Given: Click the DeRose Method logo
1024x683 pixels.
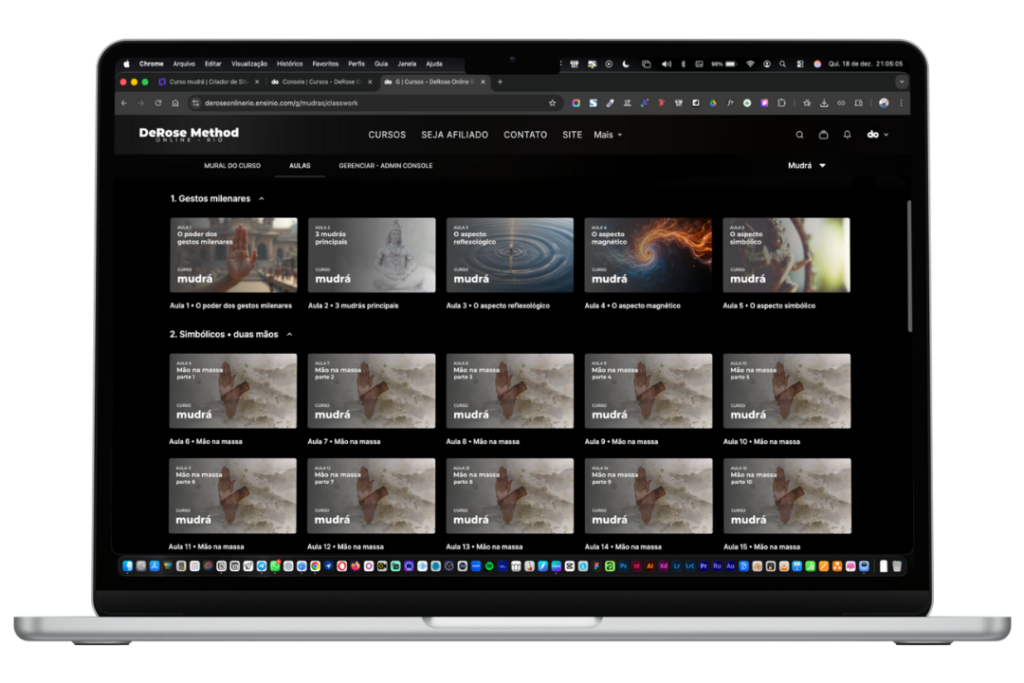Looking at the screenshot, I should click(x=189, y=134).
